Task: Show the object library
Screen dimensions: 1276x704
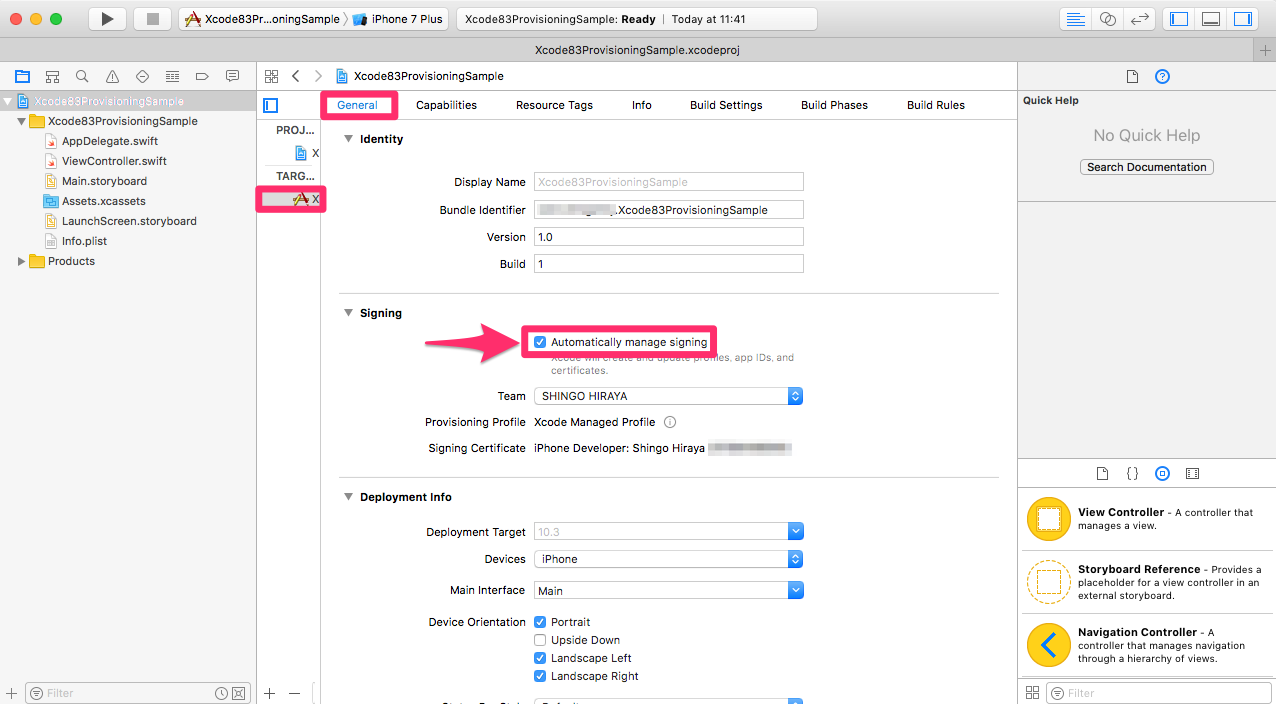Action: point(1162,473)
